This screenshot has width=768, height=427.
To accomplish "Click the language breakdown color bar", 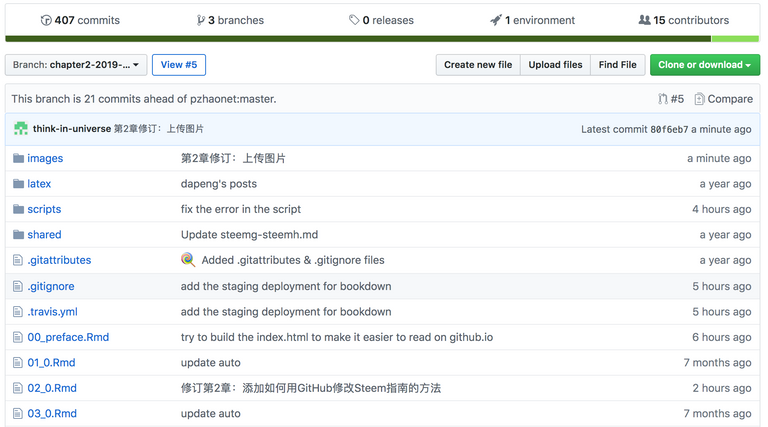I will [x=382, y=39].
